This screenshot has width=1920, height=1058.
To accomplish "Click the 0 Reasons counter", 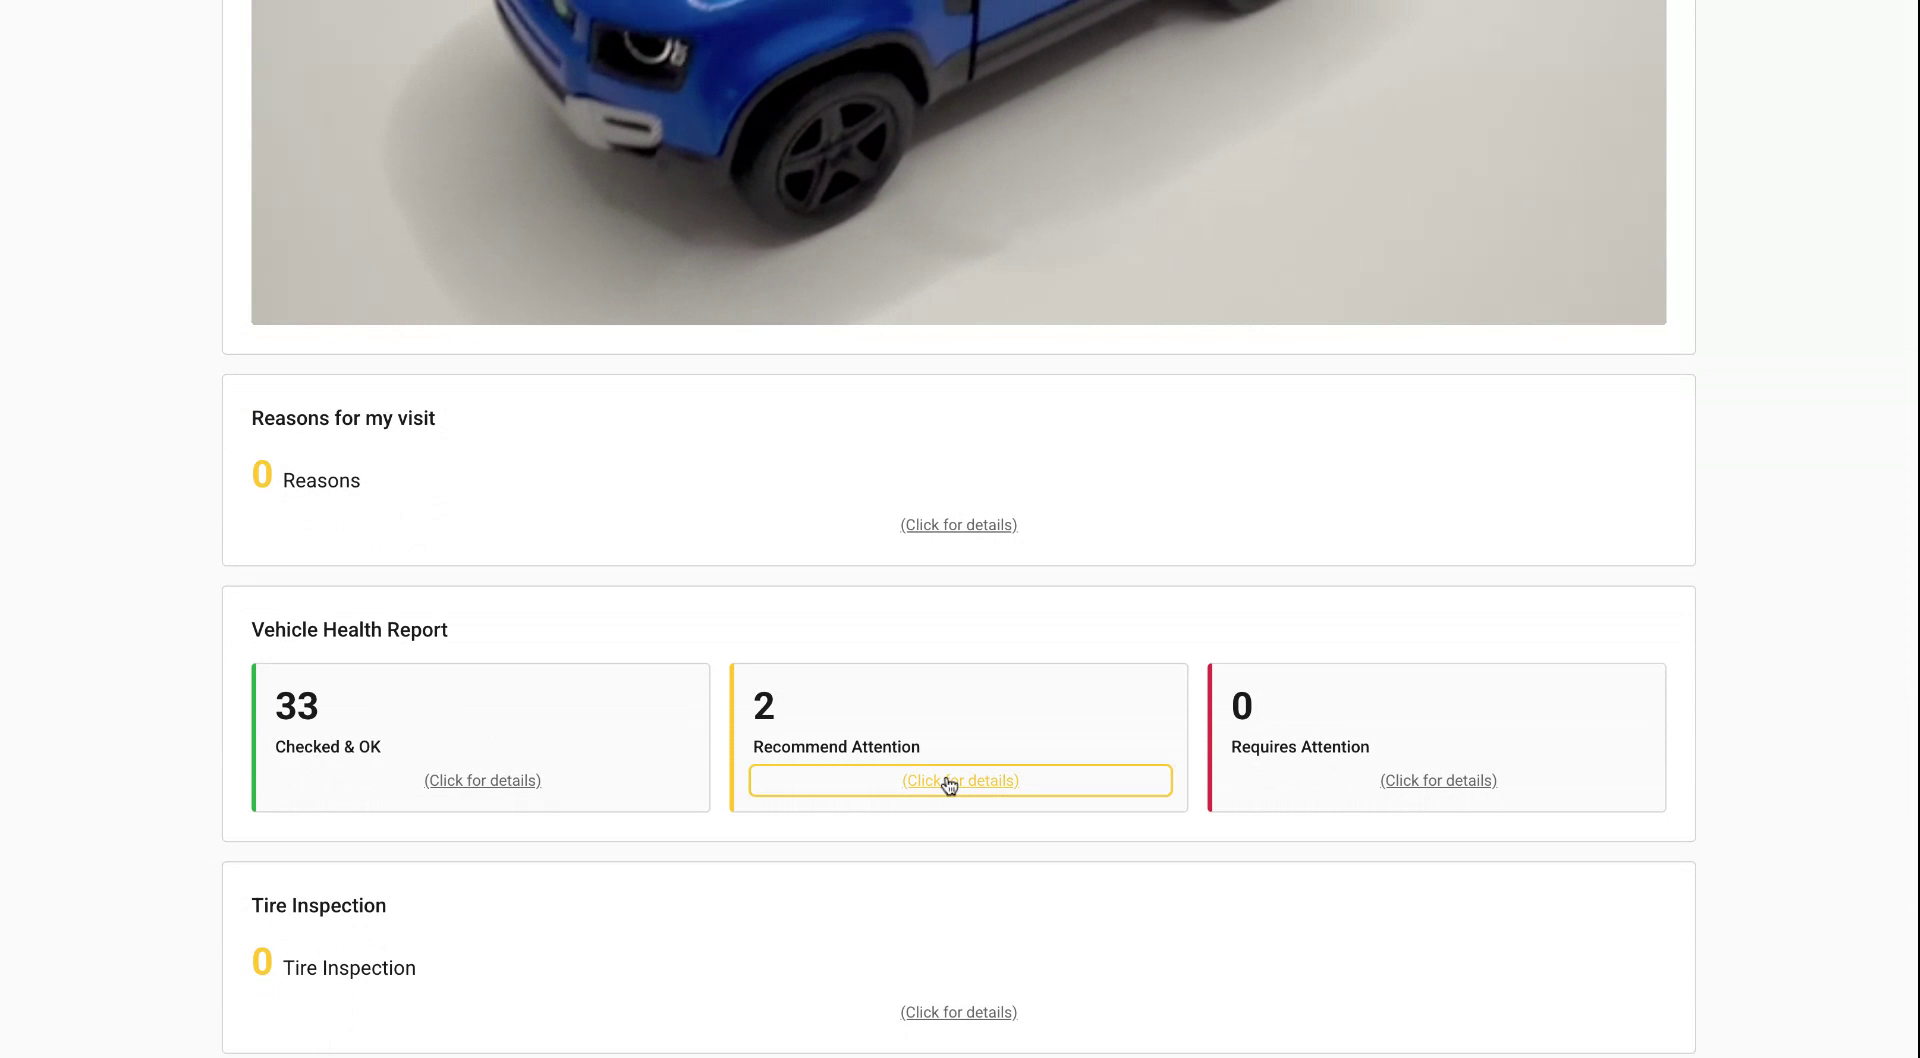I will pos(262,474).
